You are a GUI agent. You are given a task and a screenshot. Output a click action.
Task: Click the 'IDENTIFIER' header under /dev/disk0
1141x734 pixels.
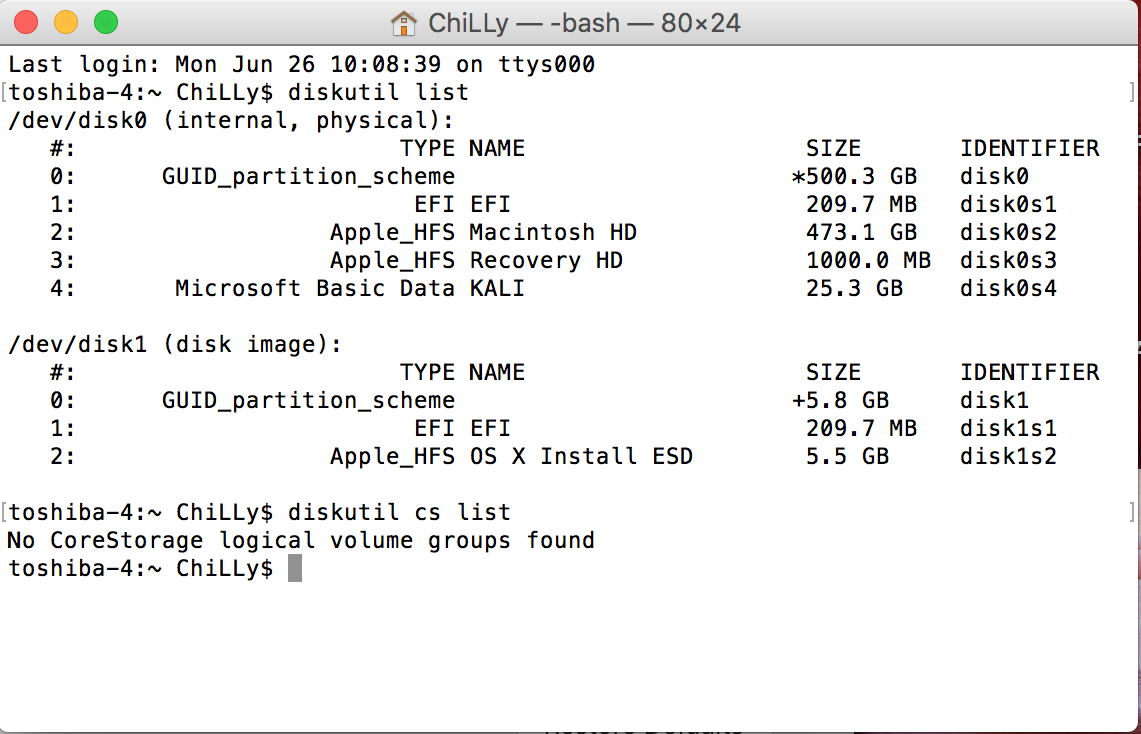click(1029, 148)
